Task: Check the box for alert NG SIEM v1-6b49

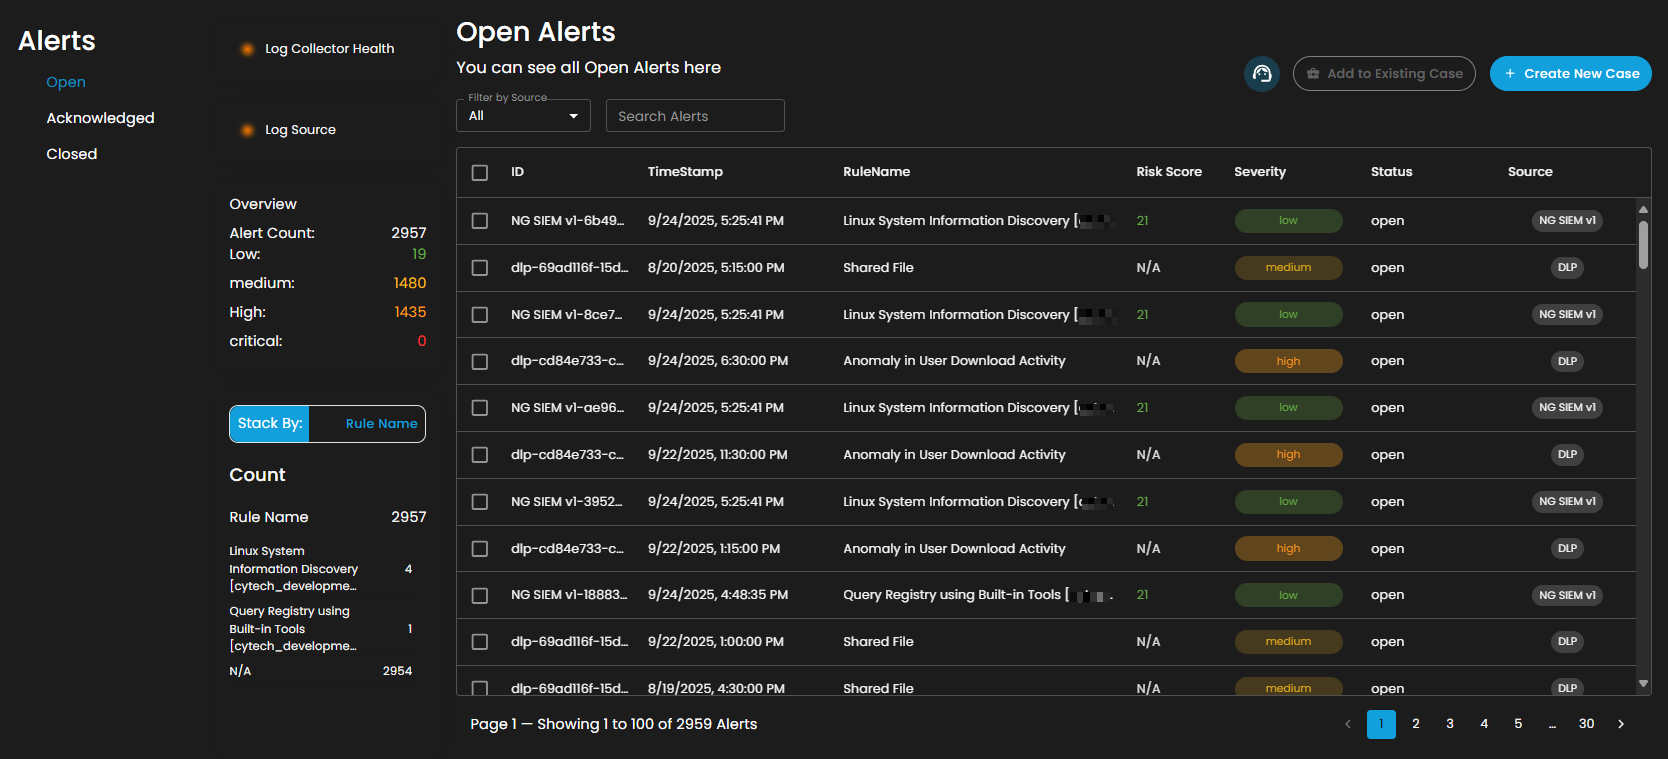Action: point(480,221)
